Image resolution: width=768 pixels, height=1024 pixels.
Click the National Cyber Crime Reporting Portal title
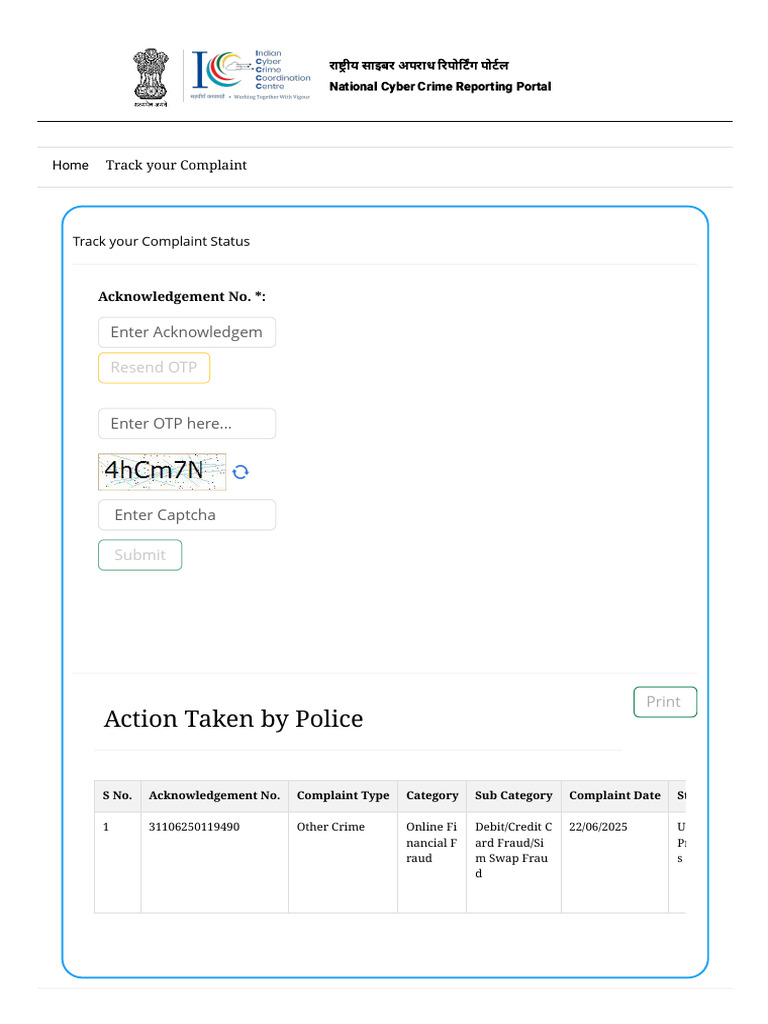pyautogui.click(x=440, y=86)
